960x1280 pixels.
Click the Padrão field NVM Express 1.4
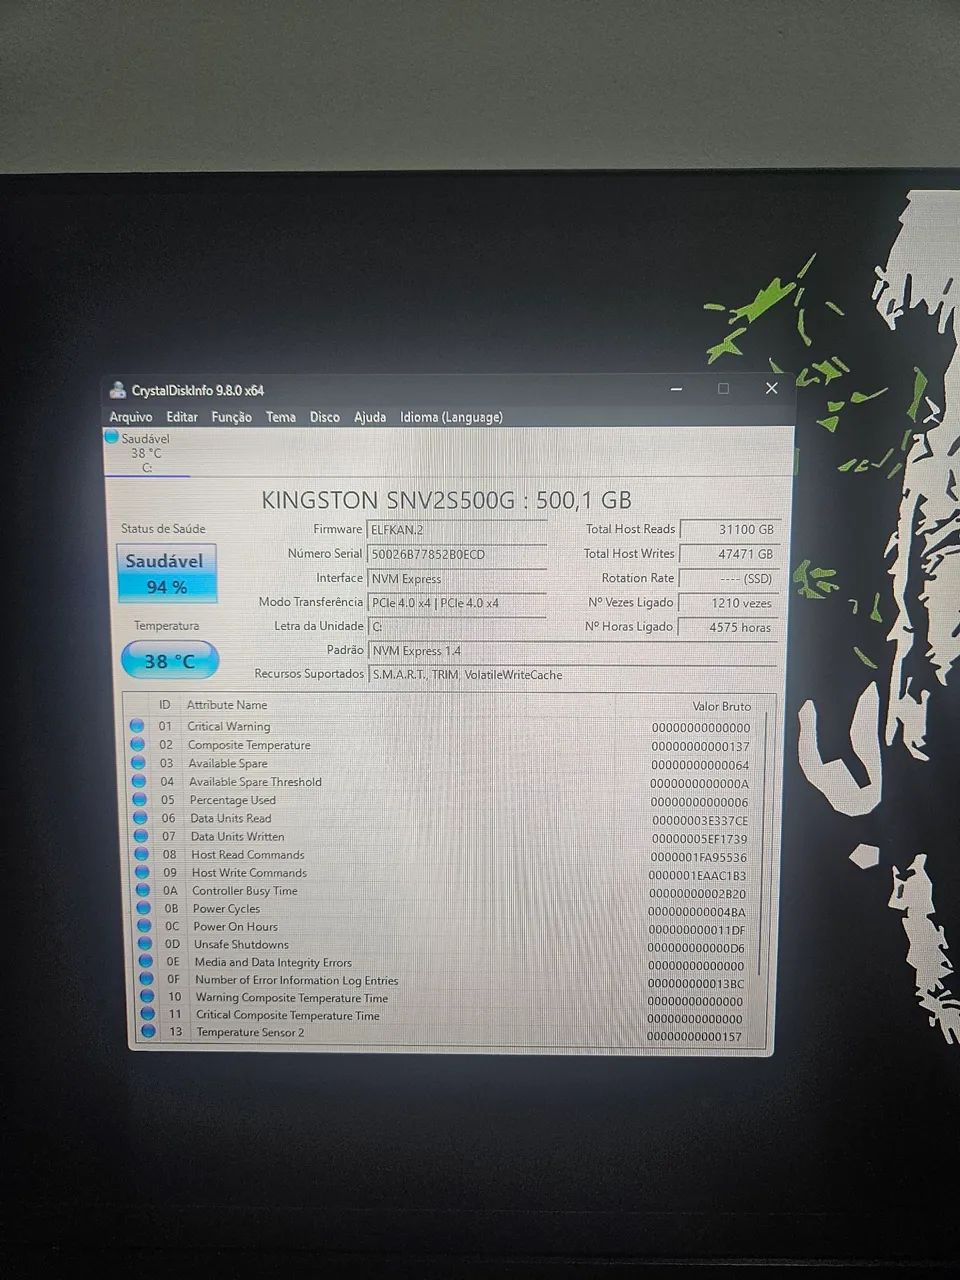[572, 651]
